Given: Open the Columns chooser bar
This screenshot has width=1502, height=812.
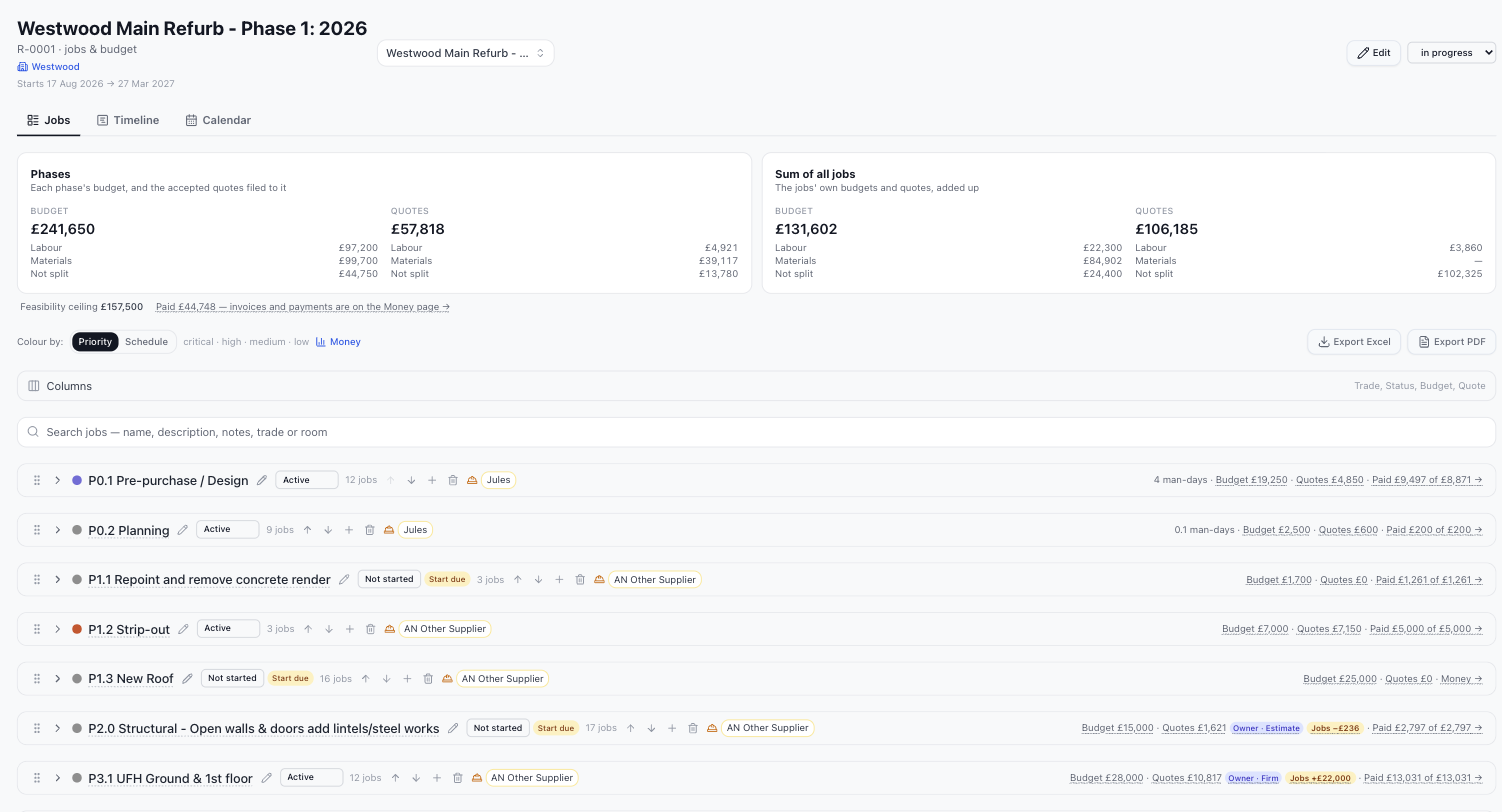Looking at the screenshot, I should 756,386.
